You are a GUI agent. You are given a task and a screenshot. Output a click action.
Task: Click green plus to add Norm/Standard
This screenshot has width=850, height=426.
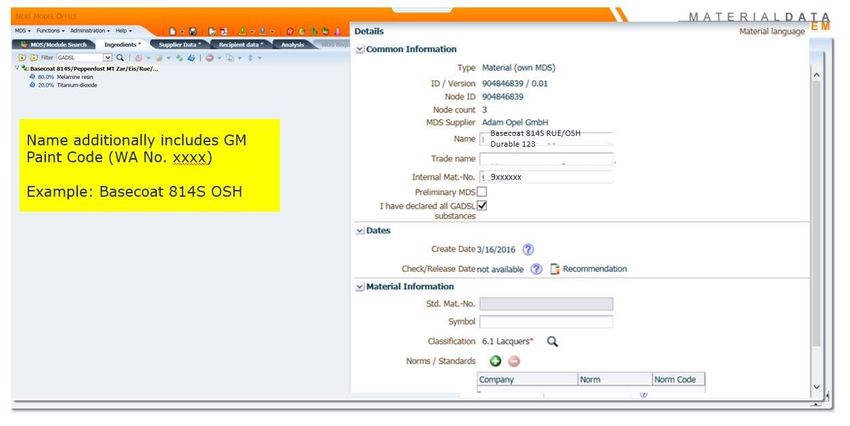(x=495, y=361)
